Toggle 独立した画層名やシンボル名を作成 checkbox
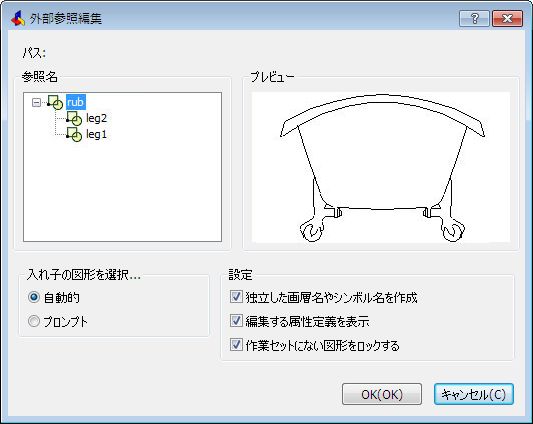Screen dimensions: 533x424 [x=236, y=297]
